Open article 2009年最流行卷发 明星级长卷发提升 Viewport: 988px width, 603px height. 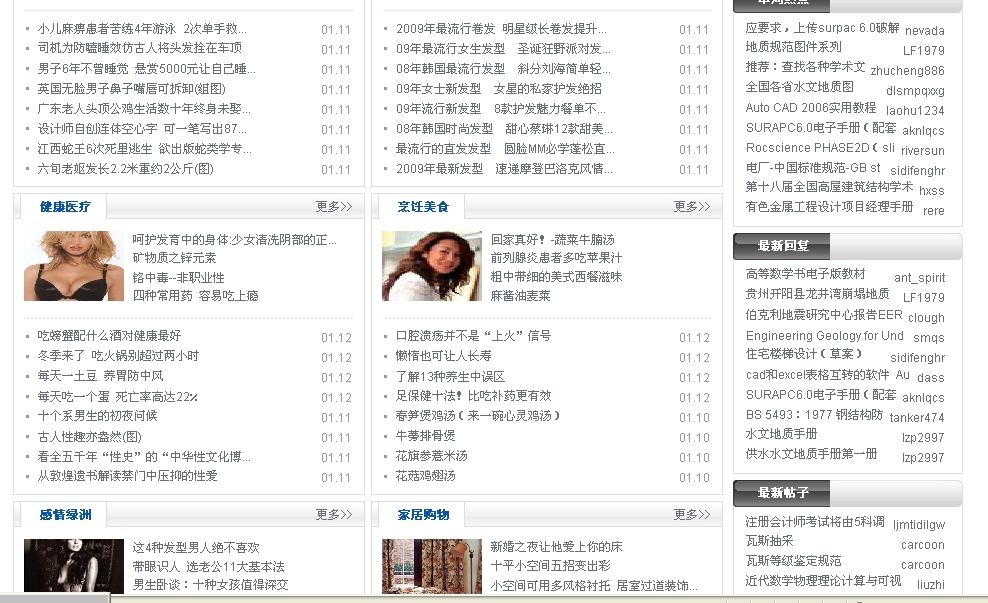coord(501,29)
